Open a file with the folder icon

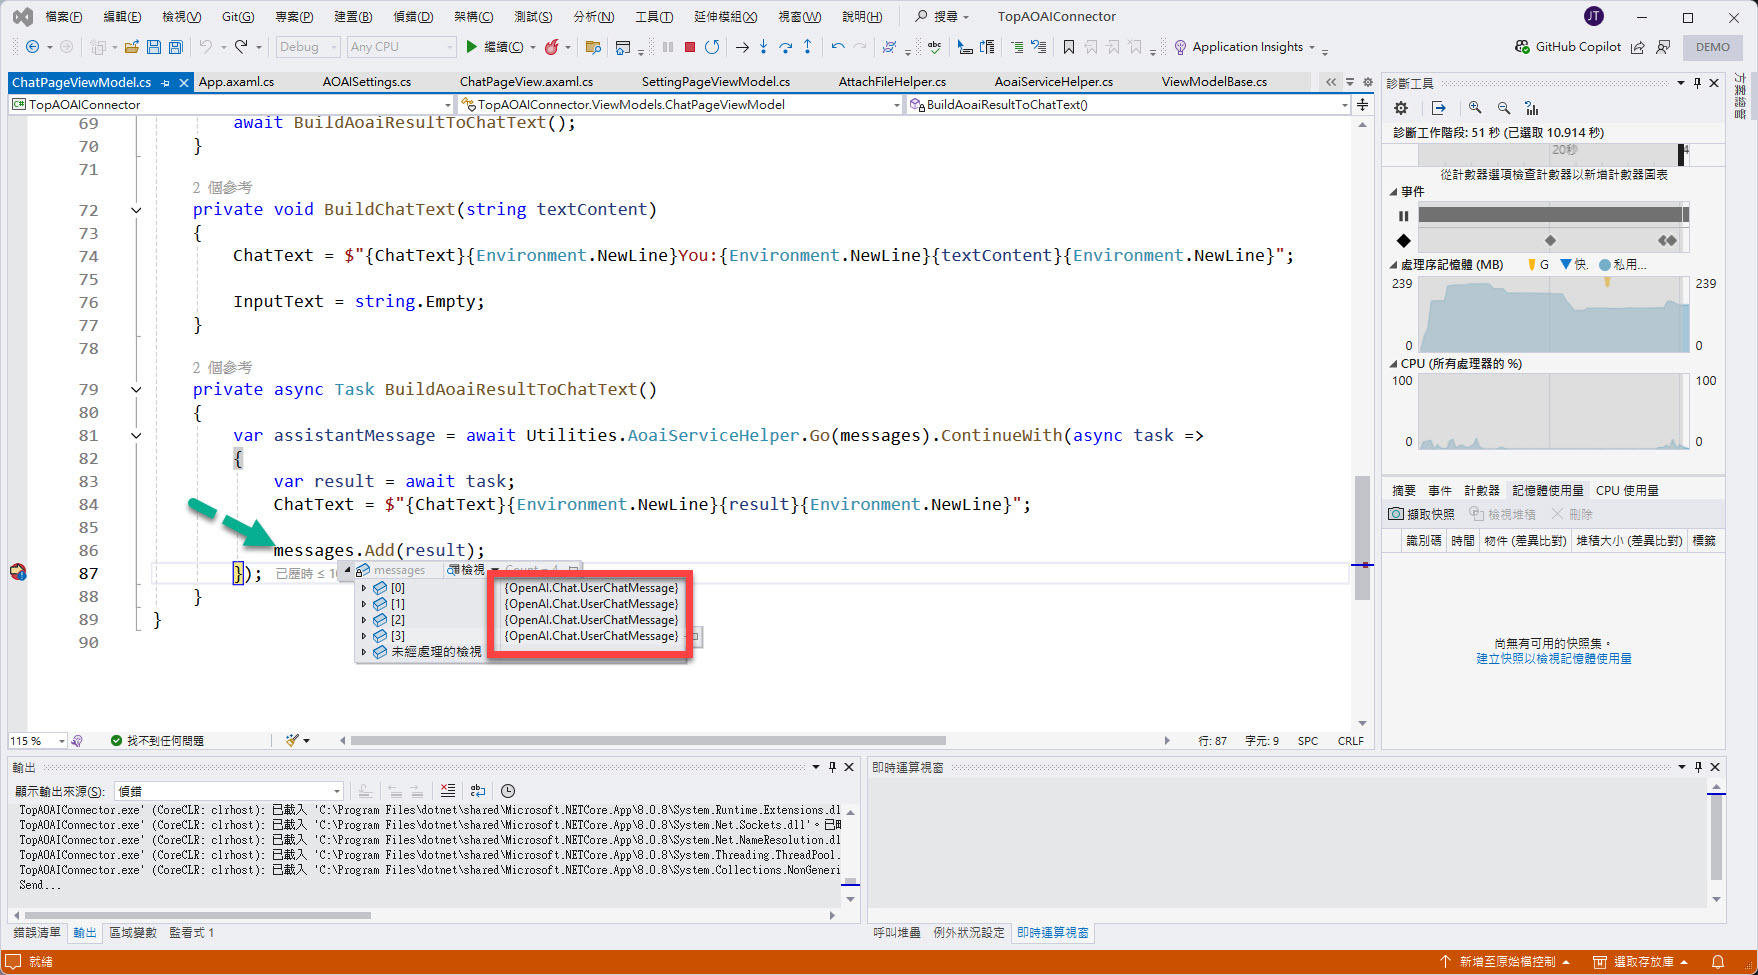(x=131, y=47)
